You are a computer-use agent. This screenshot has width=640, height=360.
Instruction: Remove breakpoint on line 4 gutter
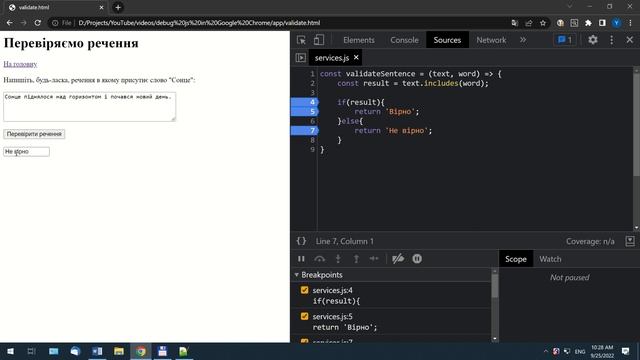[304, 102]
